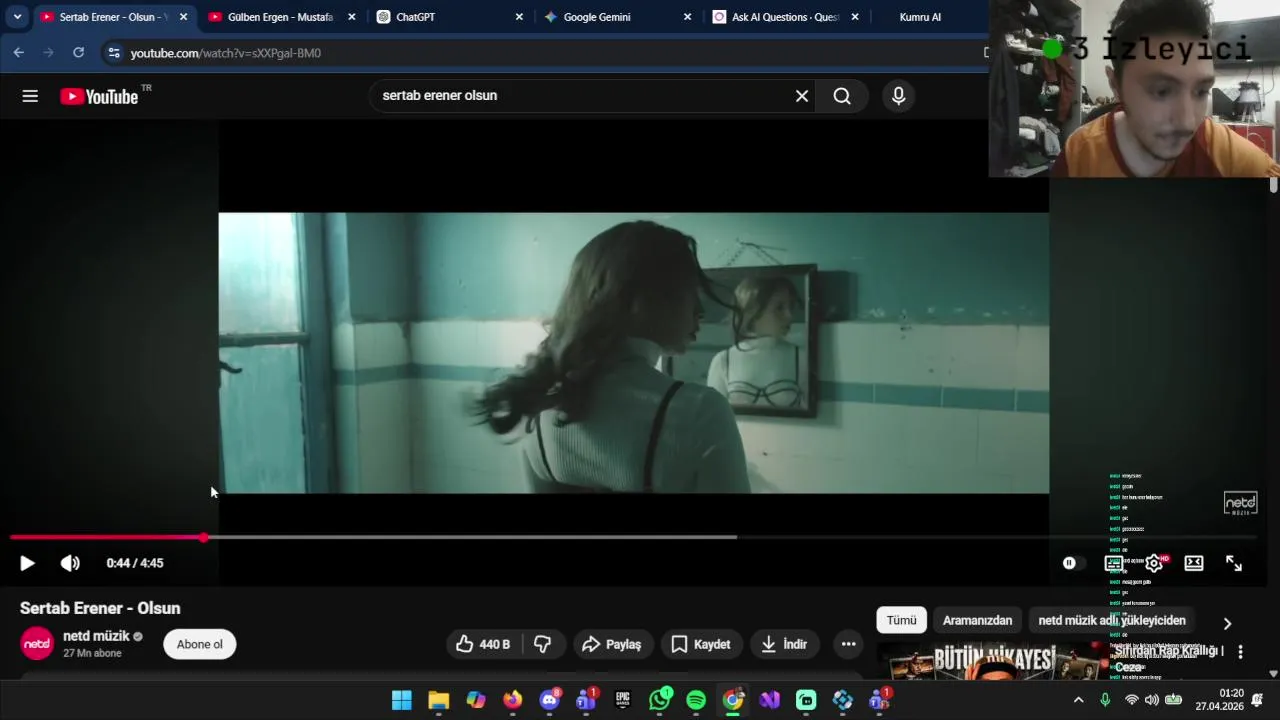
Task: Subscribe with Abone ol button
Action: [x=200, y=644]
